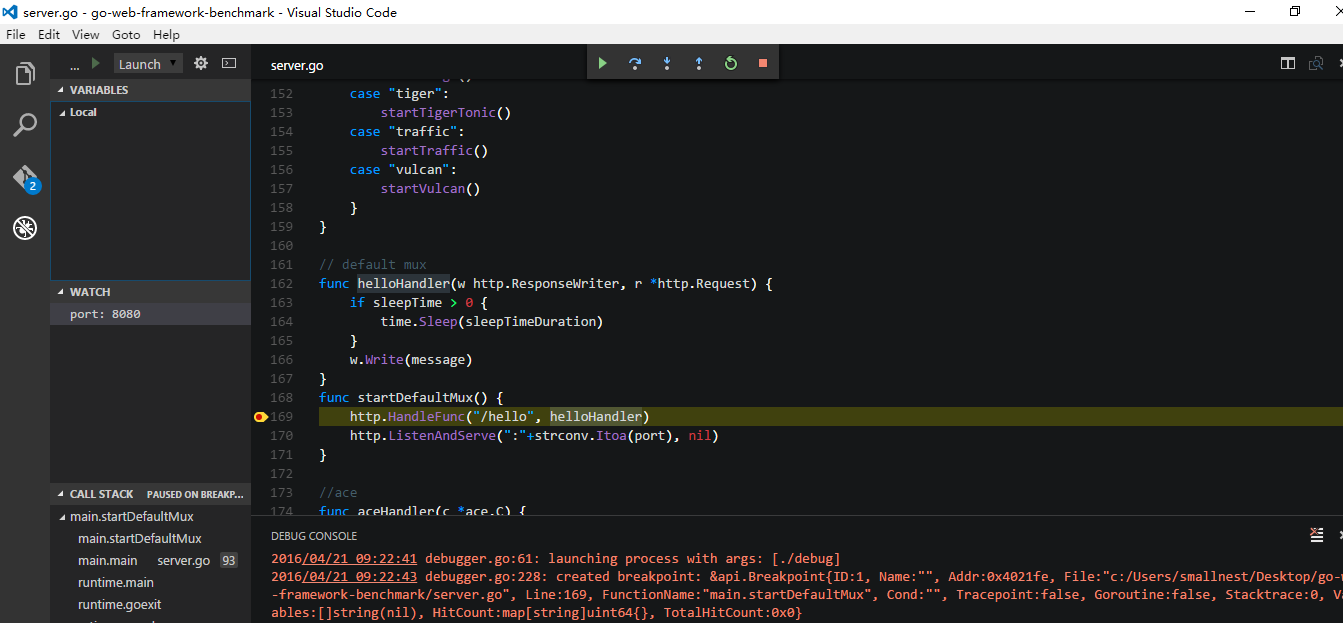Viewport: 1343px width, 623px height.
Task: Click startTraffic() call on line 155
Action: (434, 151)
